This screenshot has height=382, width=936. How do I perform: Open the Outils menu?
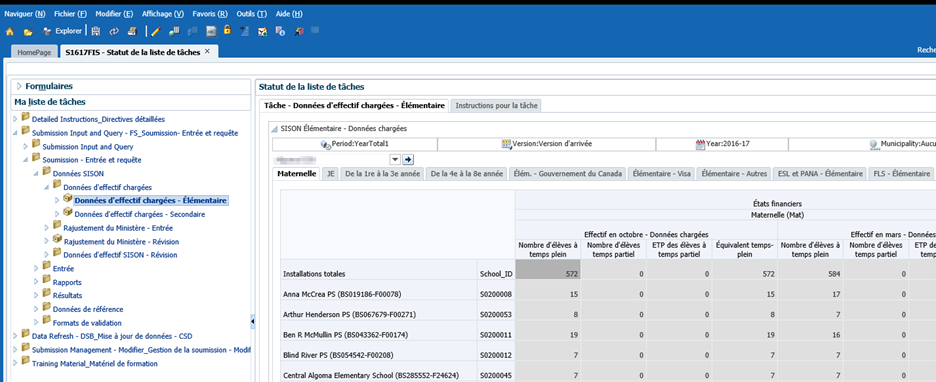[x=251, y=14]
